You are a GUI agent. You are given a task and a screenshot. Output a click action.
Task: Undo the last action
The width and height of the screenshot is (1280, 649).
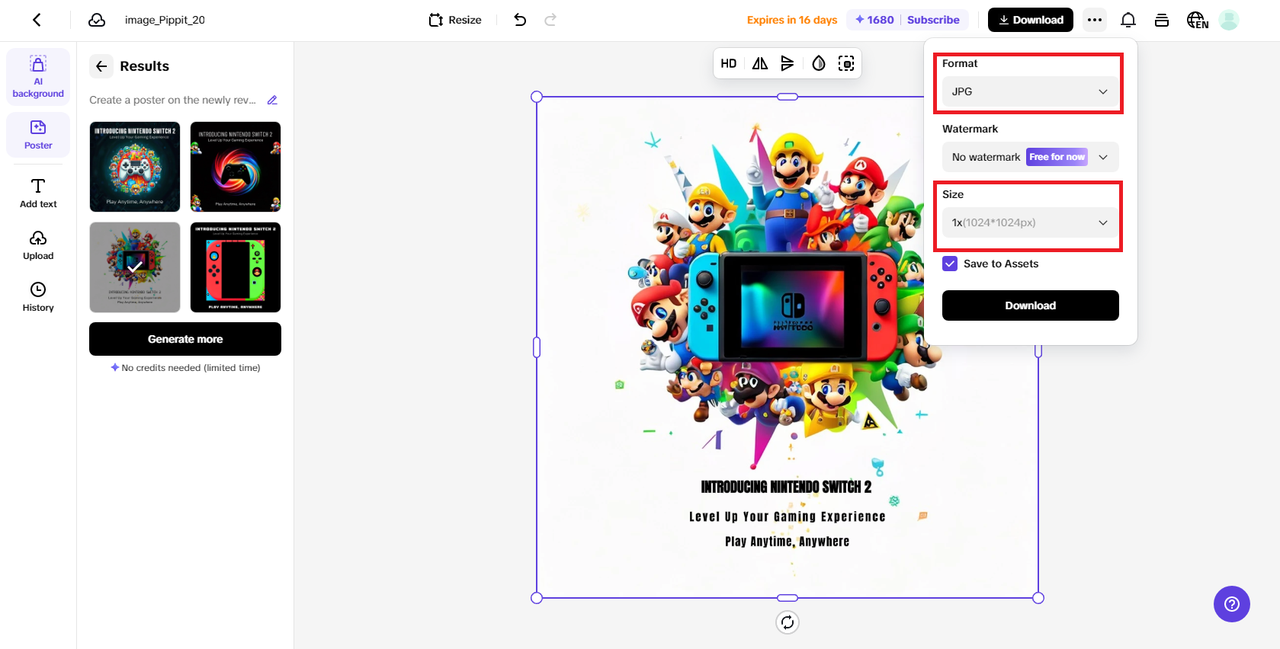520,20
